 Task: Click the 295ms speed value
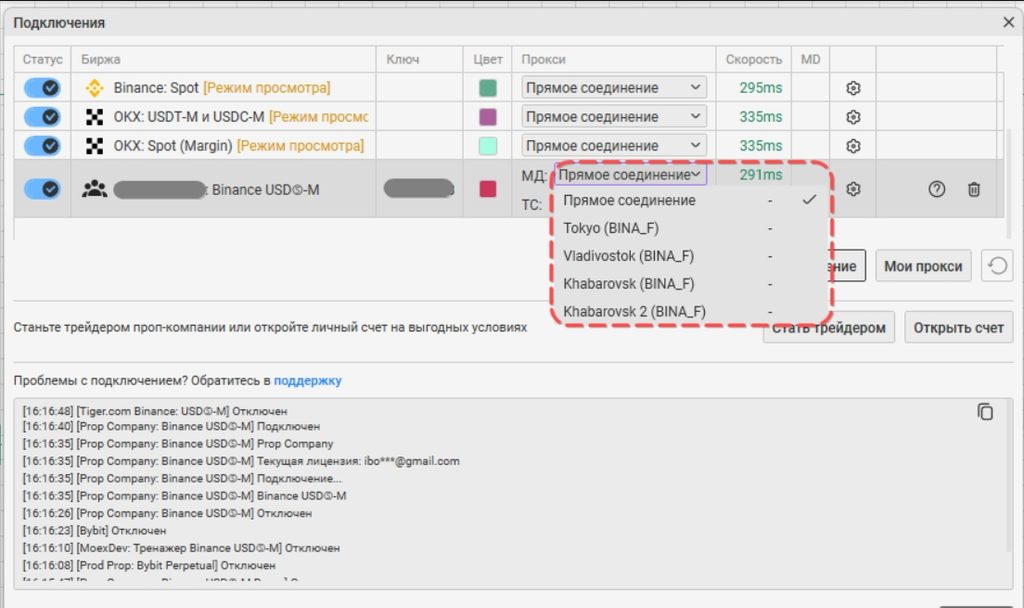click(761, 88)
